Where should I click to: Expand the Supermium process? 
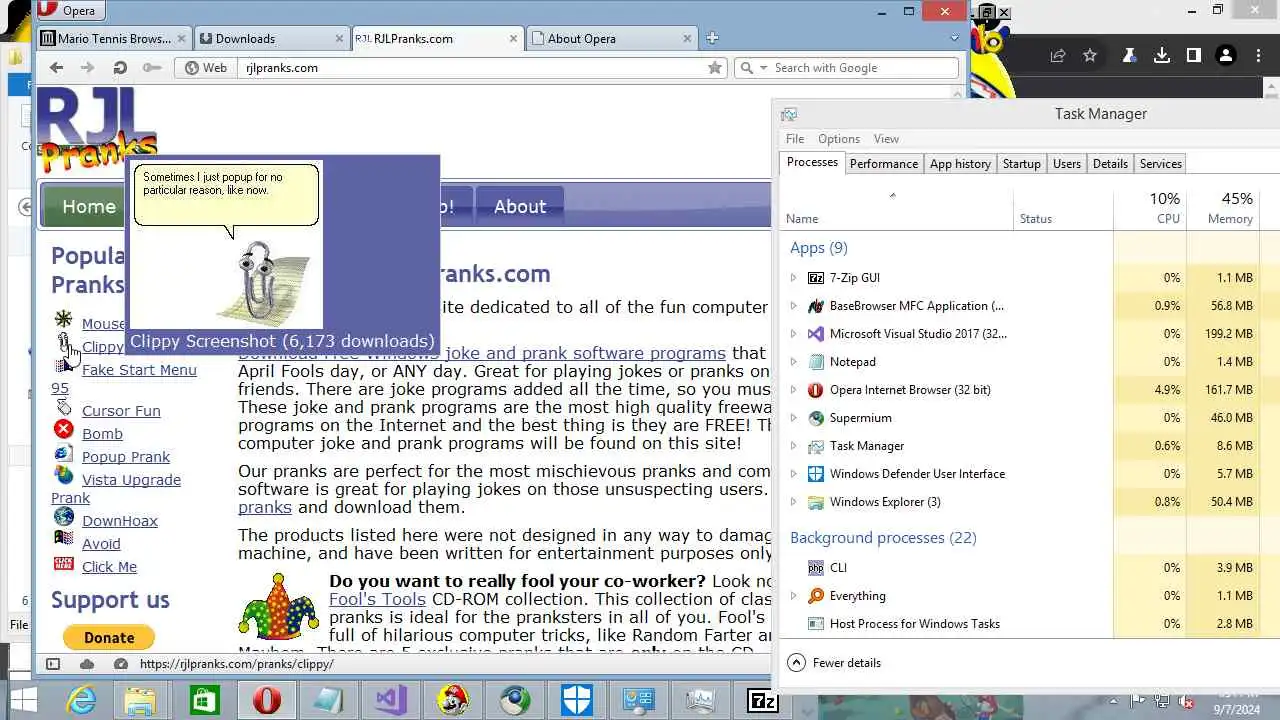(794, 418)
